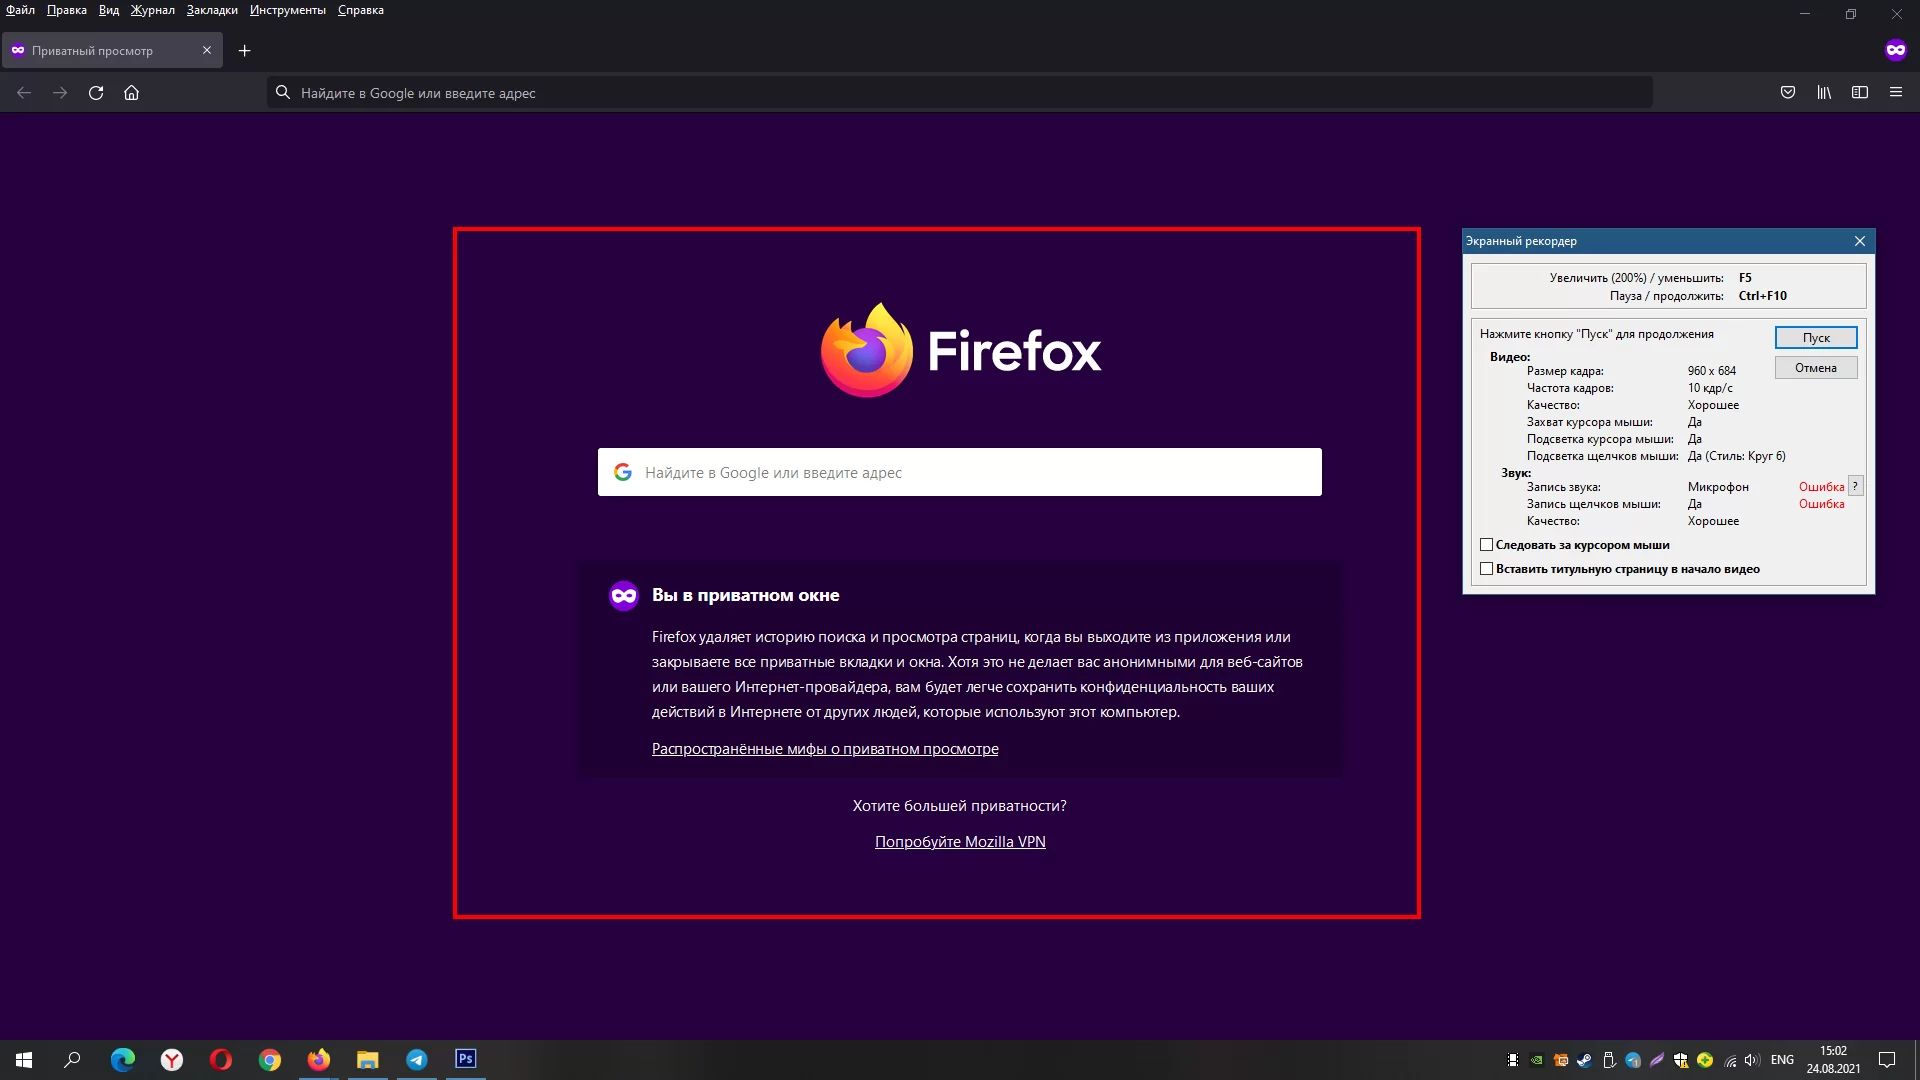Switch the ENG keyboard language indicator
This screenshot has width=1920, height=1080.
[x=1782, y=1060]
